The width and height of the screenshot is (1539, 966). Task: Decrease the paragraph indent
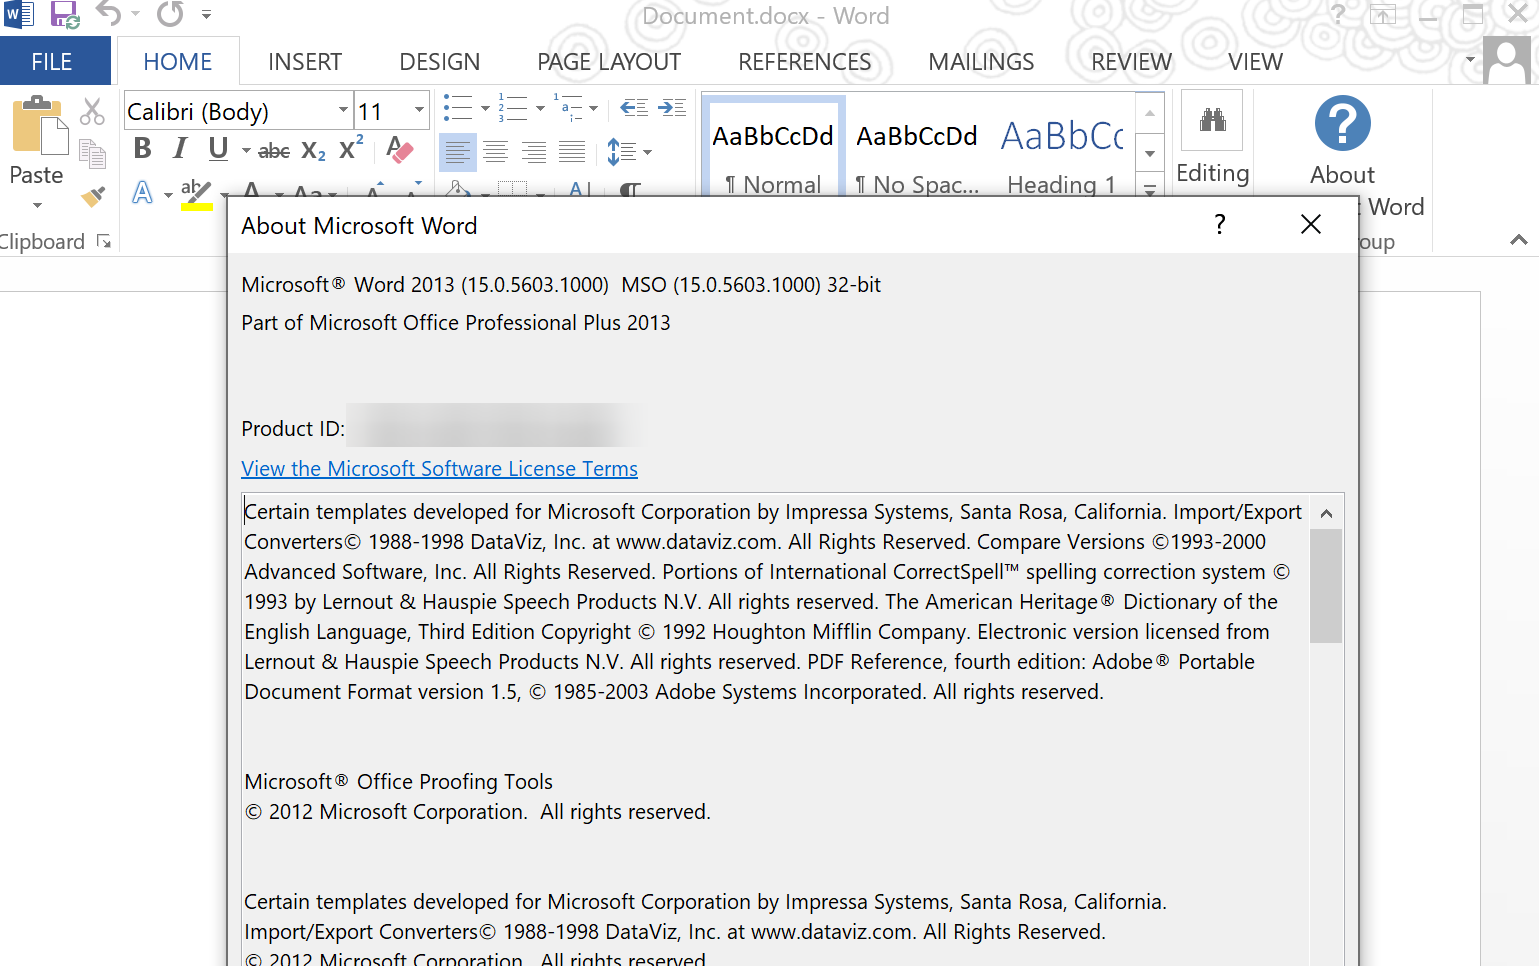click(634, 108)
